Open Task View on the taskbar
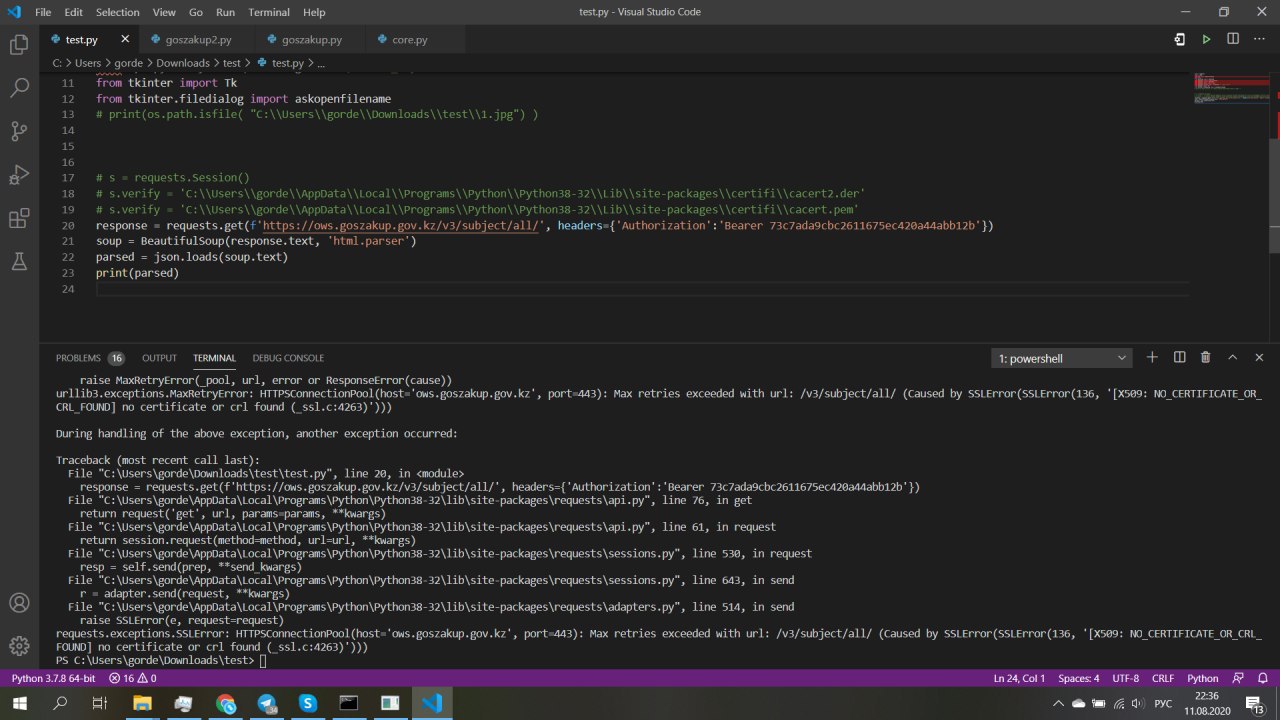 coord(99,703)
